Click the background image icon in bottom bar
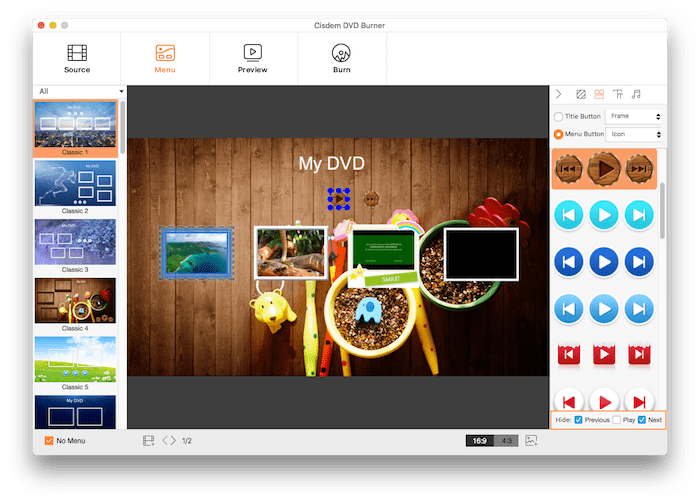The height and width of the screenshot is (502, 700). 532,440
